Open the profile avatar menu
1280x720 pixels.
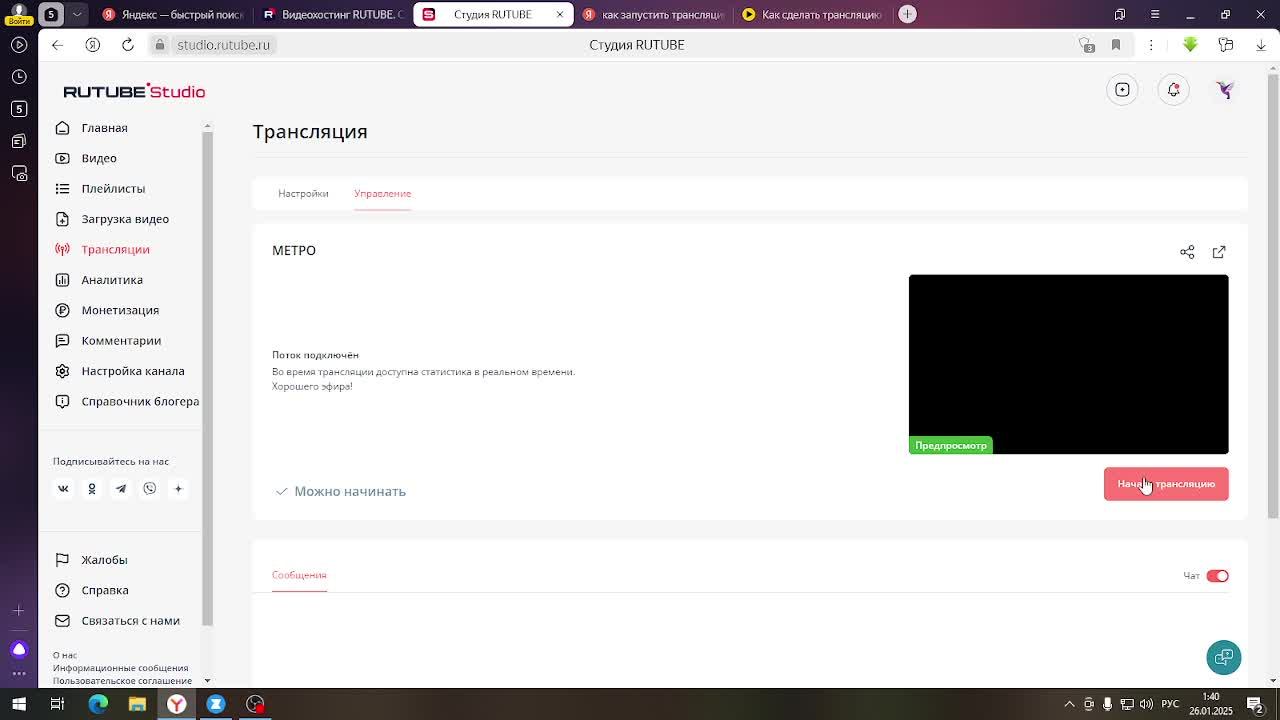point(1225,90)
